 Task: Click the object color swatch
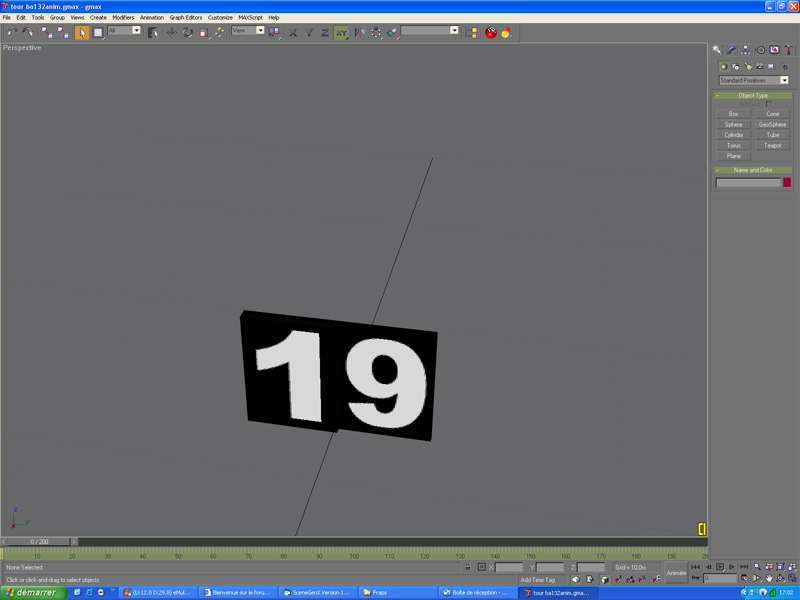(787, 183)
